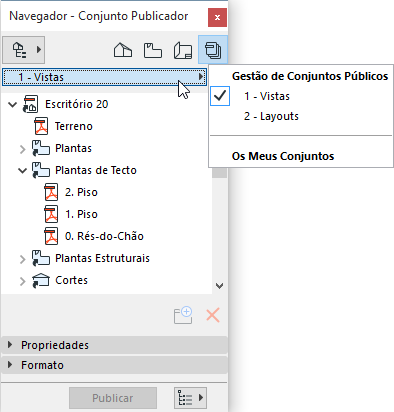Open the 1 - Vistas set dropdown
Screen dimensions: 394x412
pyautogui.click(x=104, y=77)
